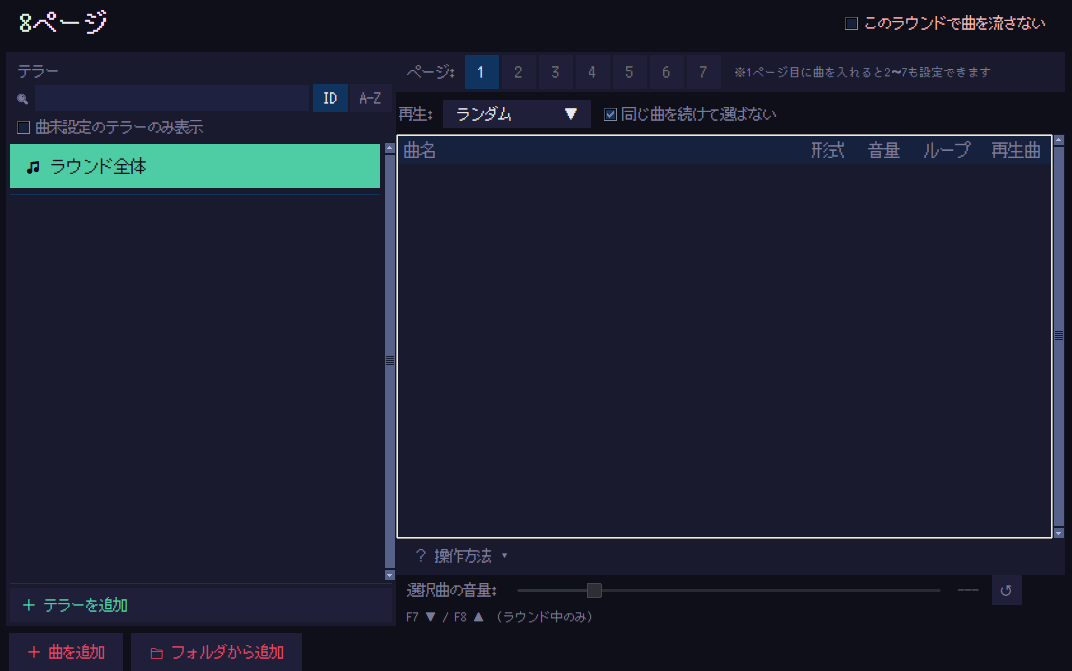
Task: Click the 選択曲の音量 slider handle
Action: coord(594,590)
